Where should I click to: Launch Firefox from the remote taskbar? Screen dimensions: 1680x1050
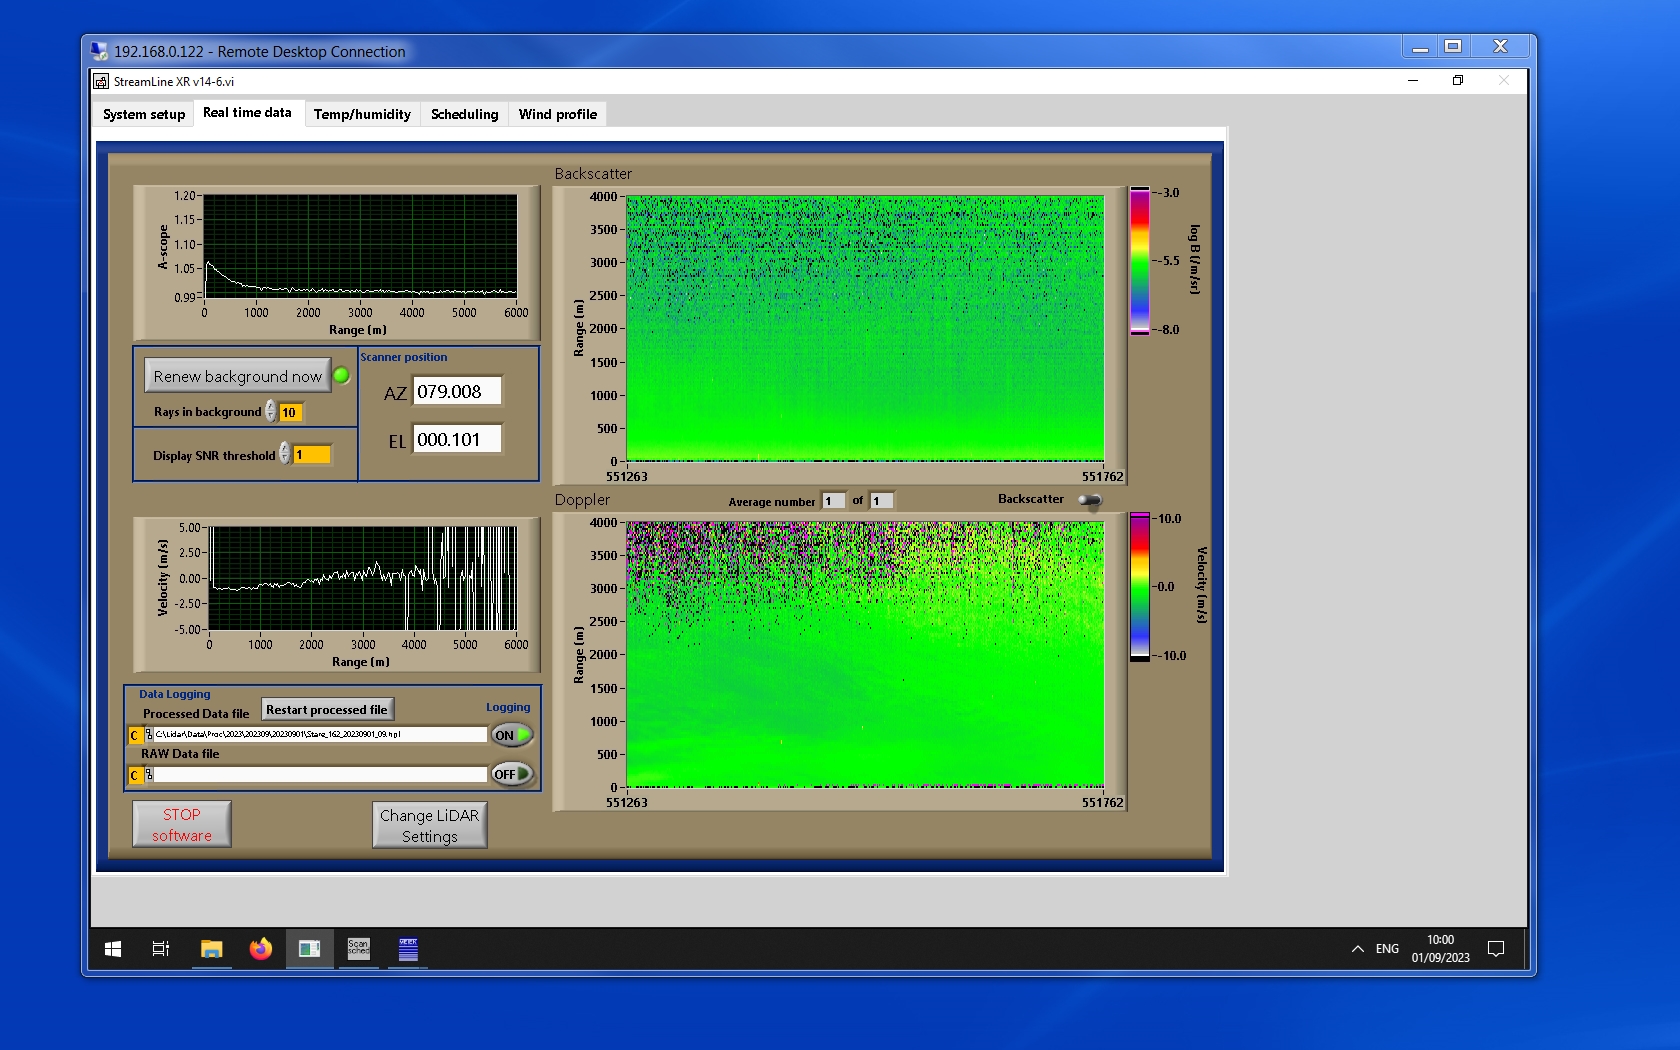click(x=260, y=949)
